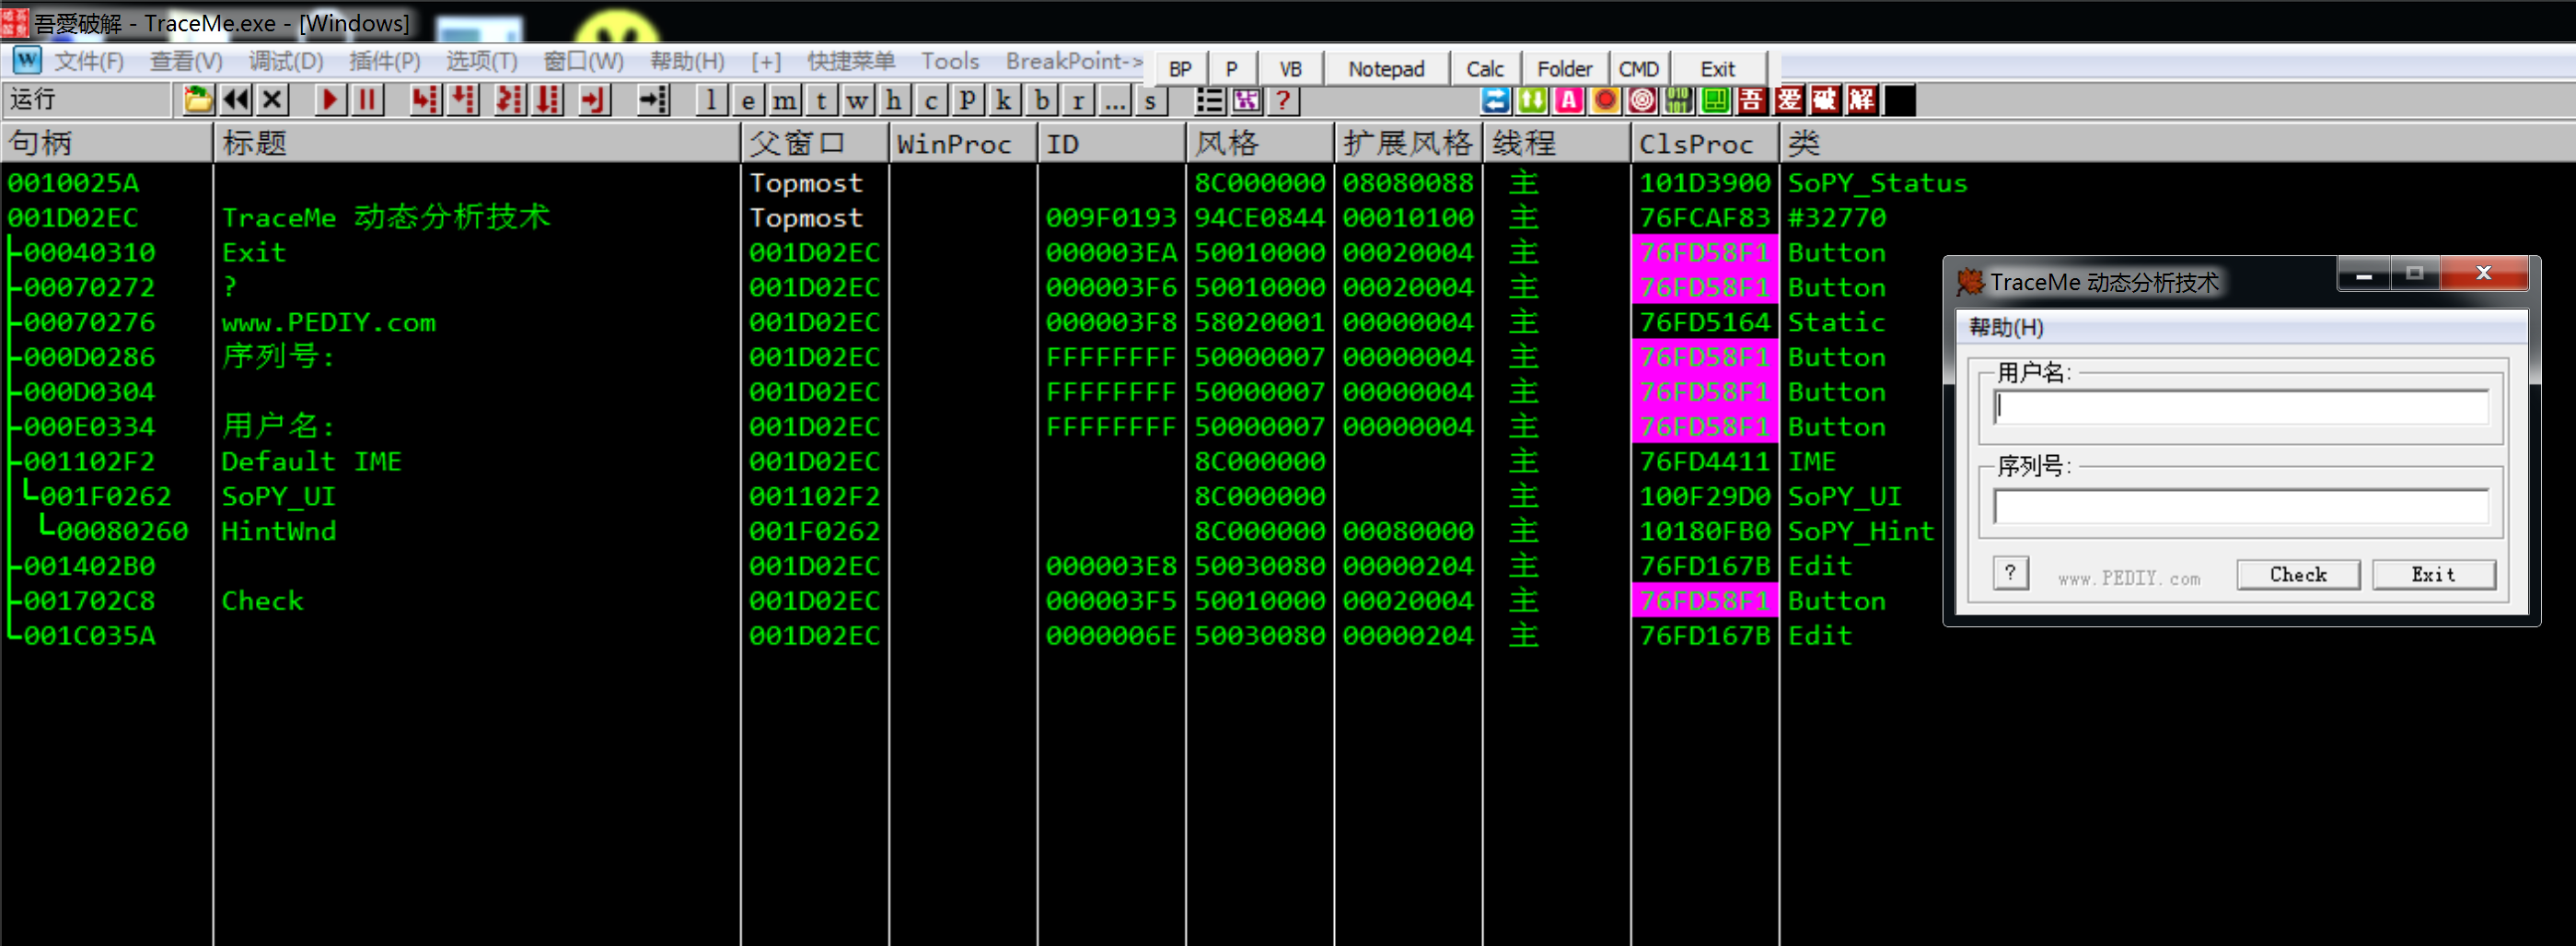Screen dimensions: 2576x946
Task: Click the 扩展风格 column header
Action: click(1408, 144)
